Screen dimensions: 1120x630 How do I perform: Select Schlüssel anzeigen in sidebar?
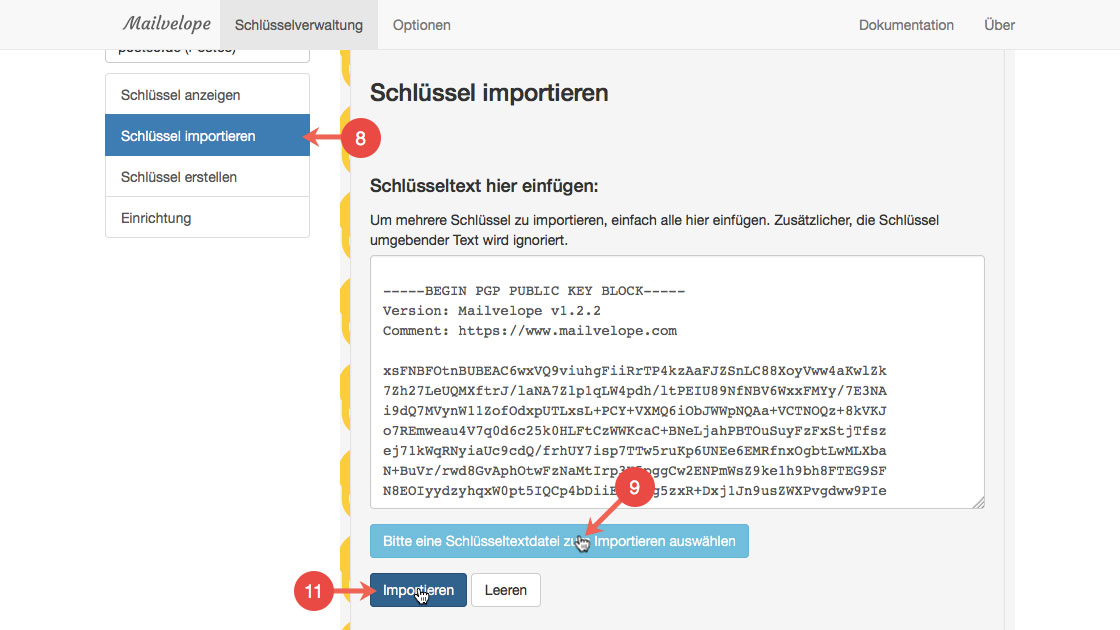(207, 94)
